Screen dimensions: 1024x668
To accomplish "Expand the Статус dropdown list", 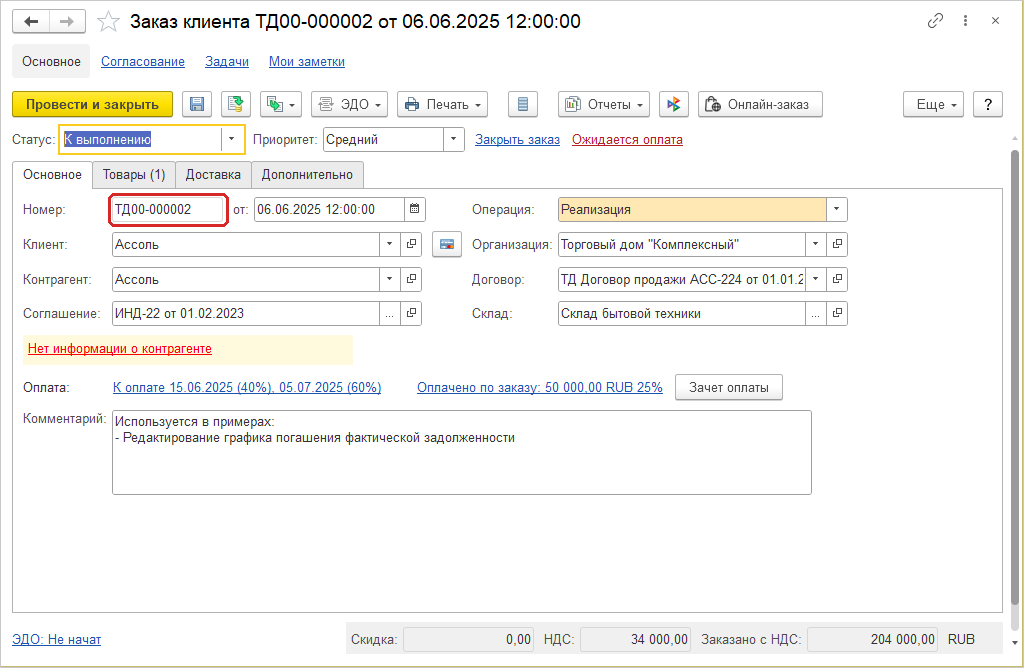I will [231, 139].
